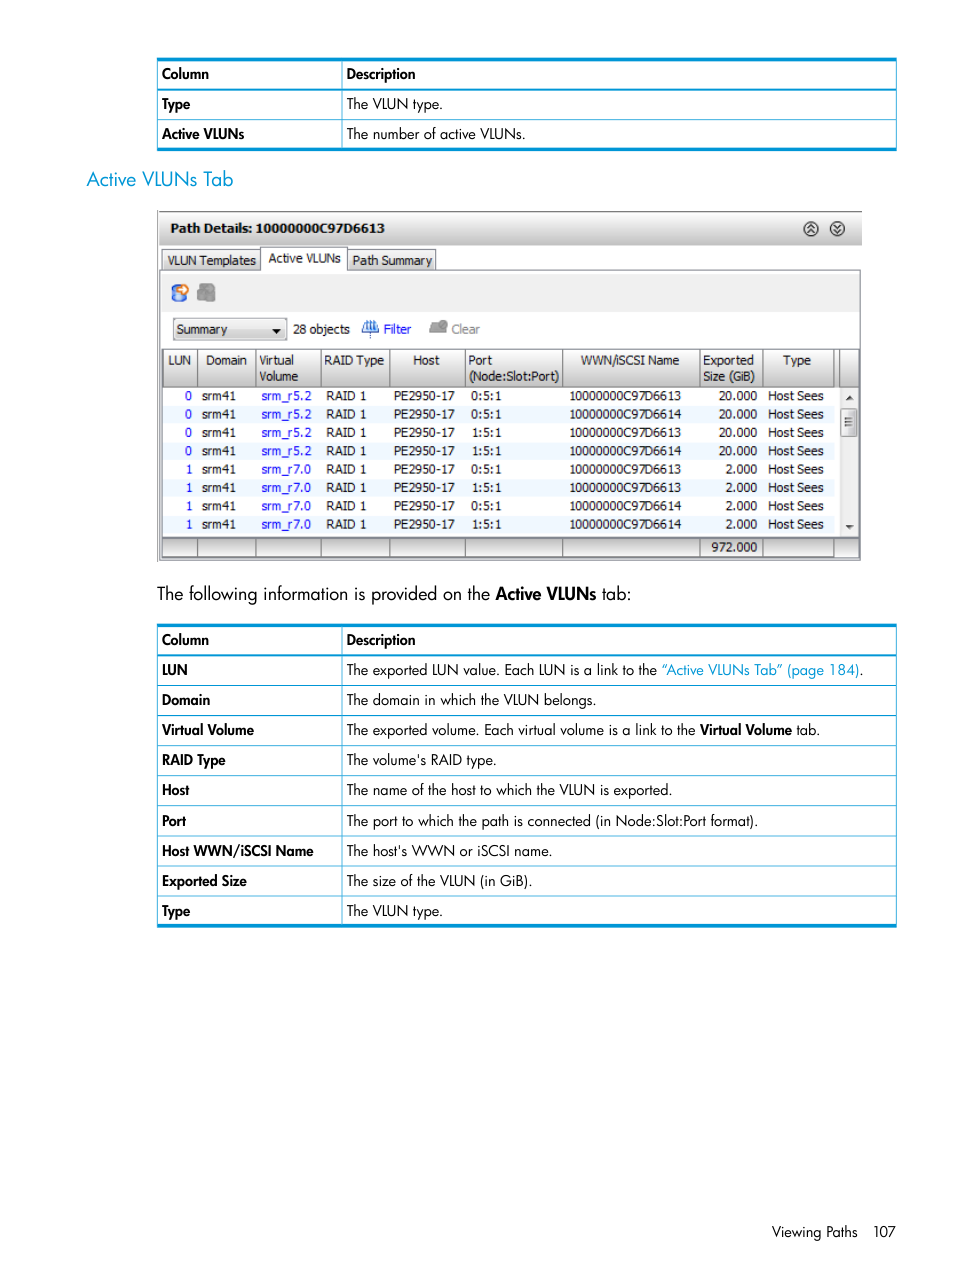Click the "28 objects" count text

321,329
